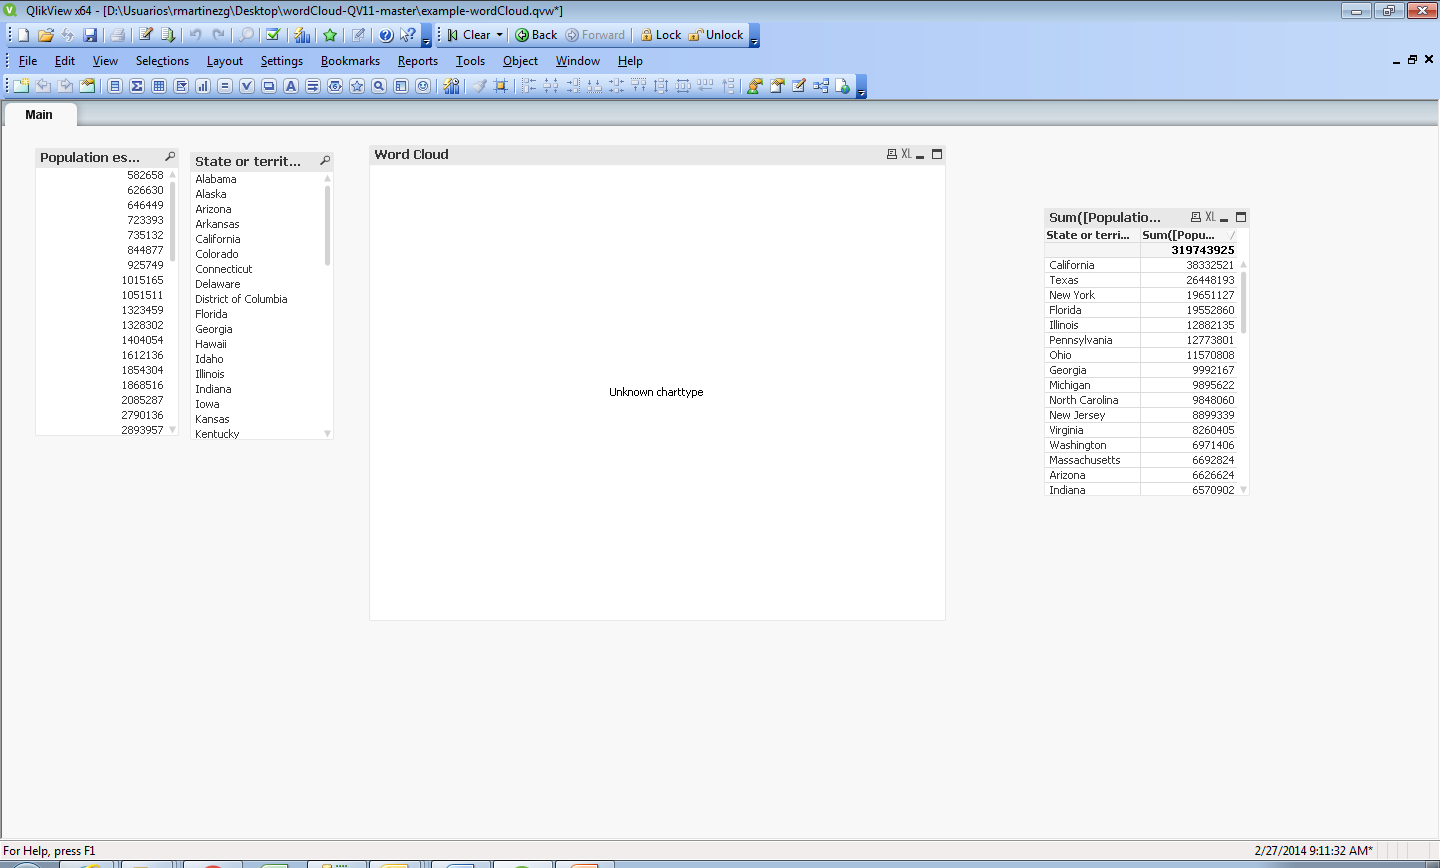Click the Add Sheet icon
Image resolution: width=1440 pixels, height=868 pixels.
pyautogui.click(x=21, y=86)
